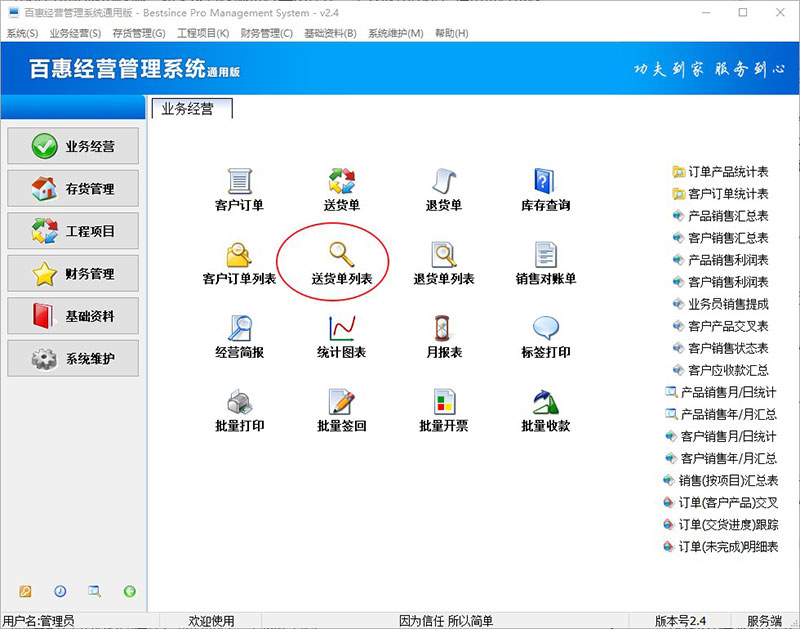Click the 欢迎使用 status bar text
Screen dimensions: 800x629
pos(211,621)
